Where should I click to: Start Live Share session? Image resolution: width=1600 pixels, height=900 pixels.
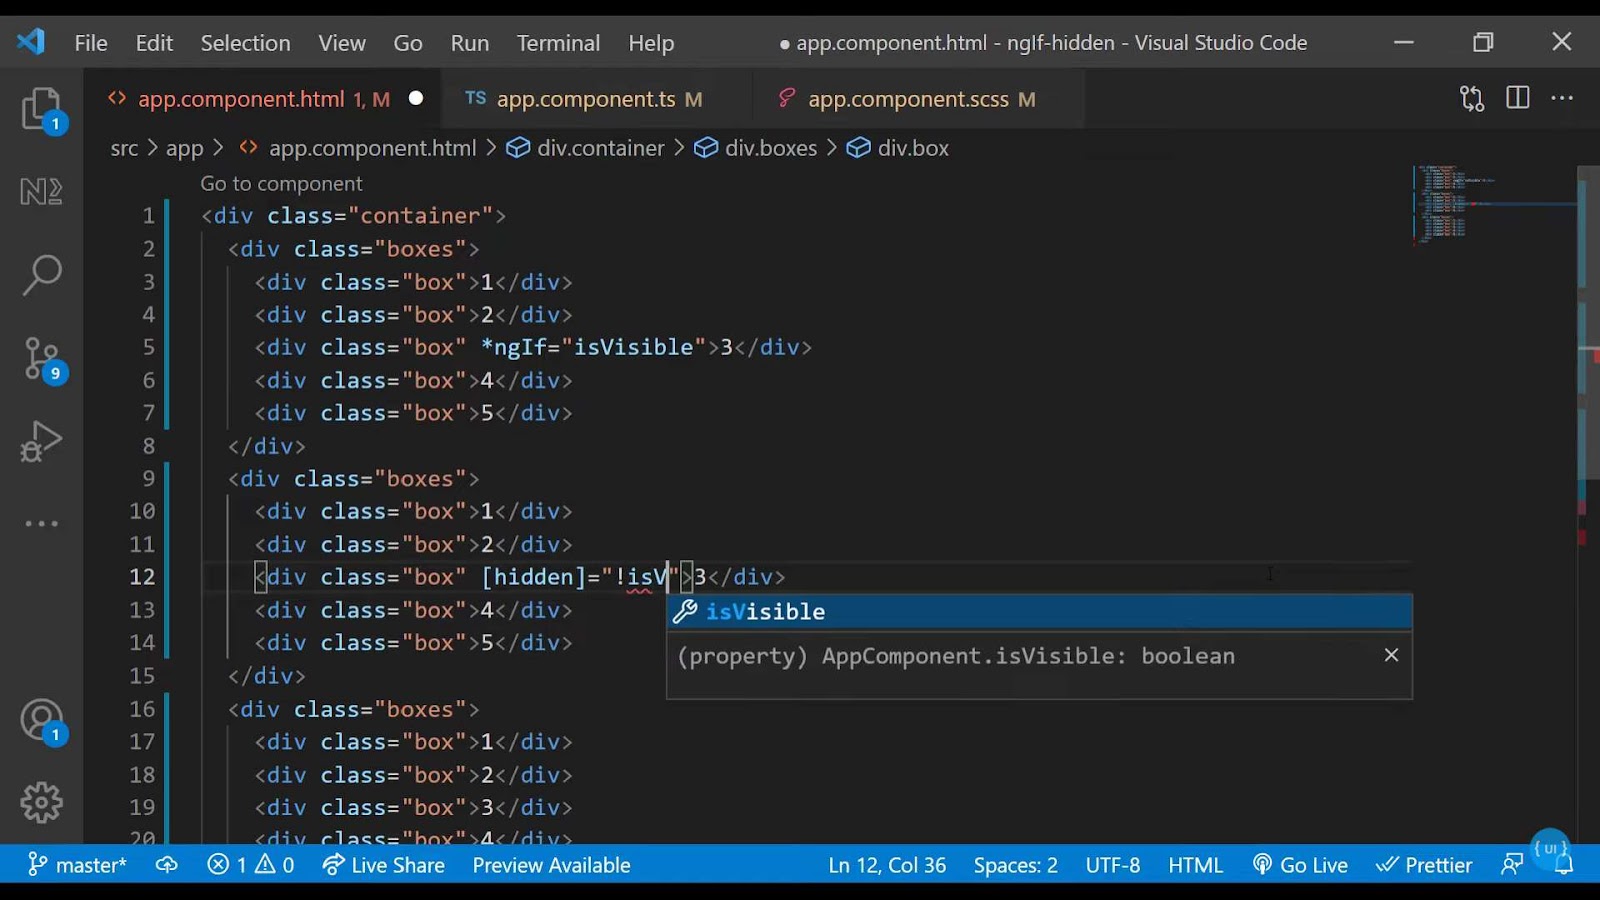(384, 865)
